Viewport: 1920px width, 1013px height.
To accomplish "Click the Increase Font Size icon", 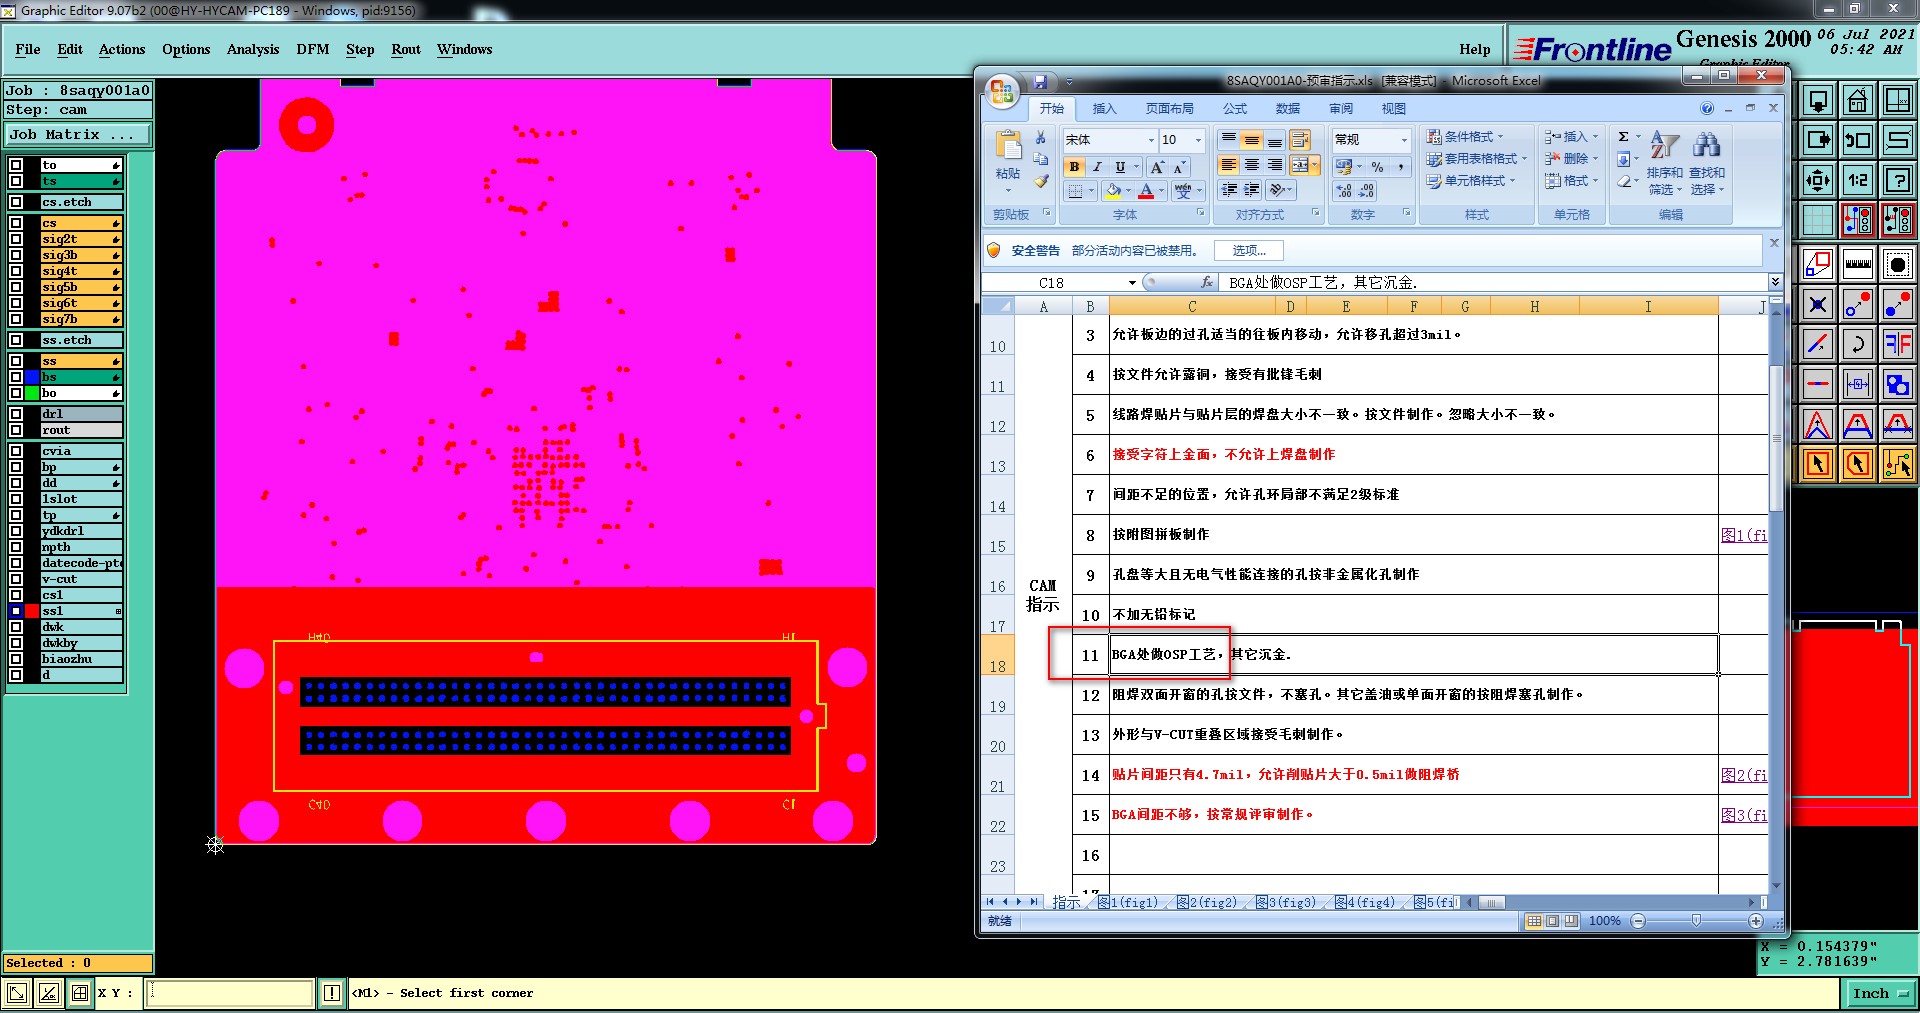I will click(1157, 167).
